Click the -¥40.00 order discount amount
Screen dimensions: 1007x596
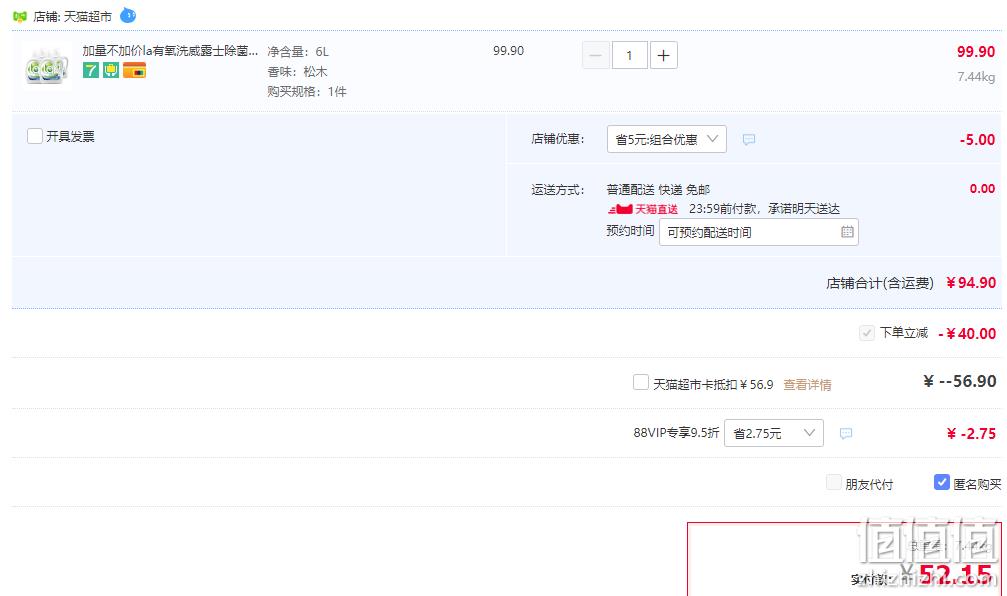pyautogui.click(x=967, y=333)
